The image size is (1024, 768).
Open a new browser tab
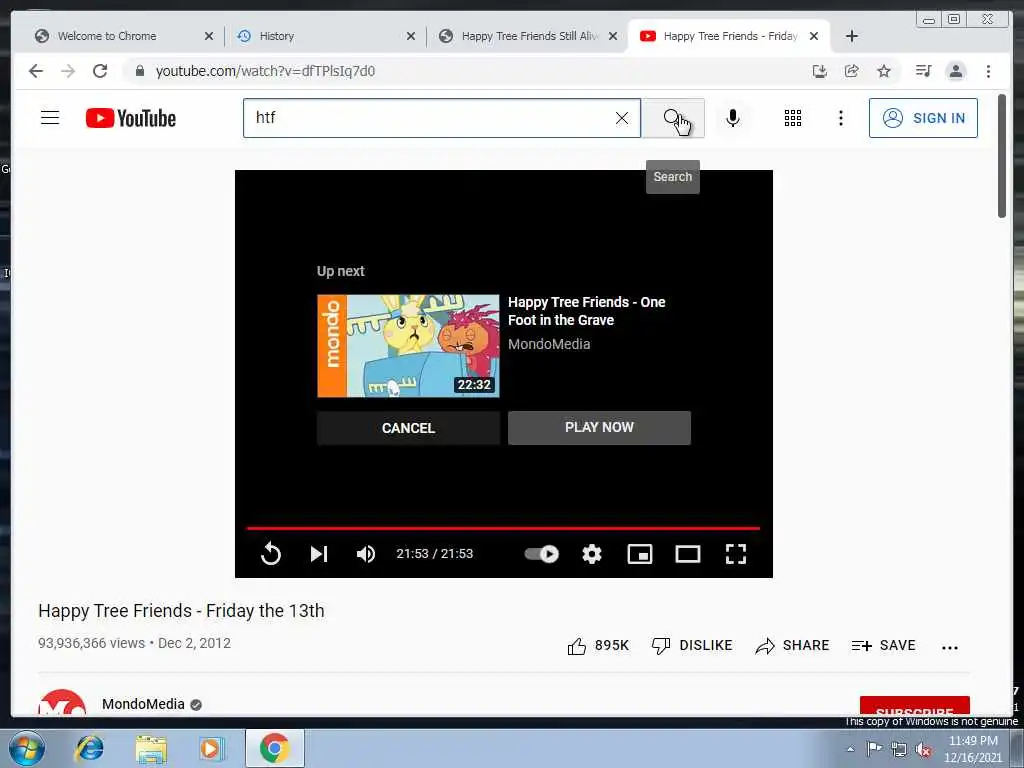[x=852, y=36]
